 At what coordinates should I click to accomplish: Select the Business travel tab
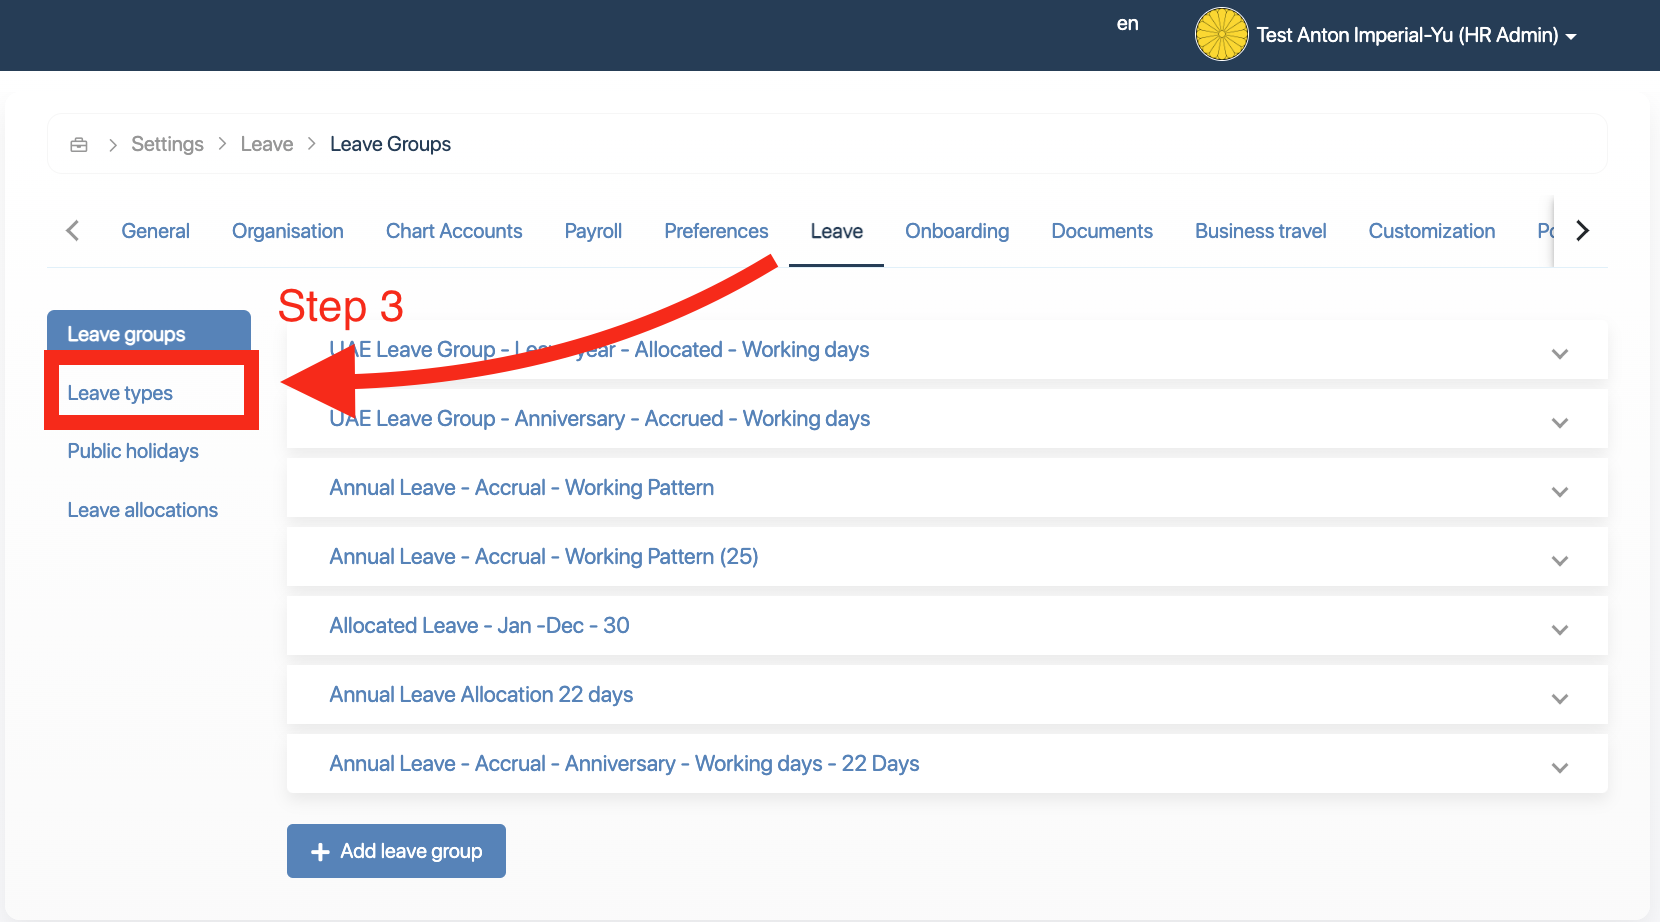point(1260,231)
